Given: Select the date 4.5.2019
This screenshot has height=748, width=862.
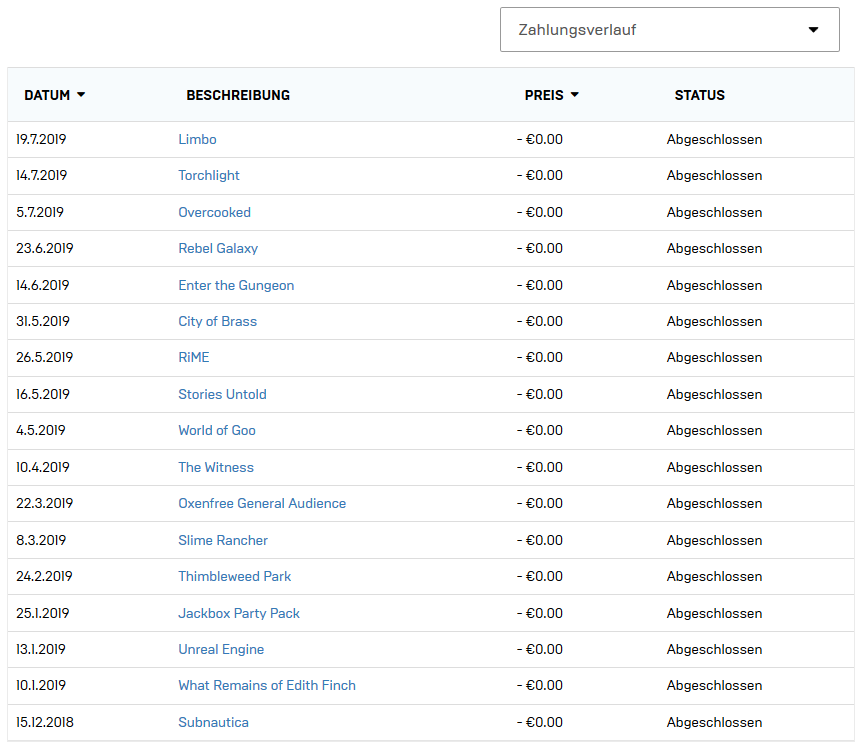Looking at the screenshot, I should pos(41,431).
